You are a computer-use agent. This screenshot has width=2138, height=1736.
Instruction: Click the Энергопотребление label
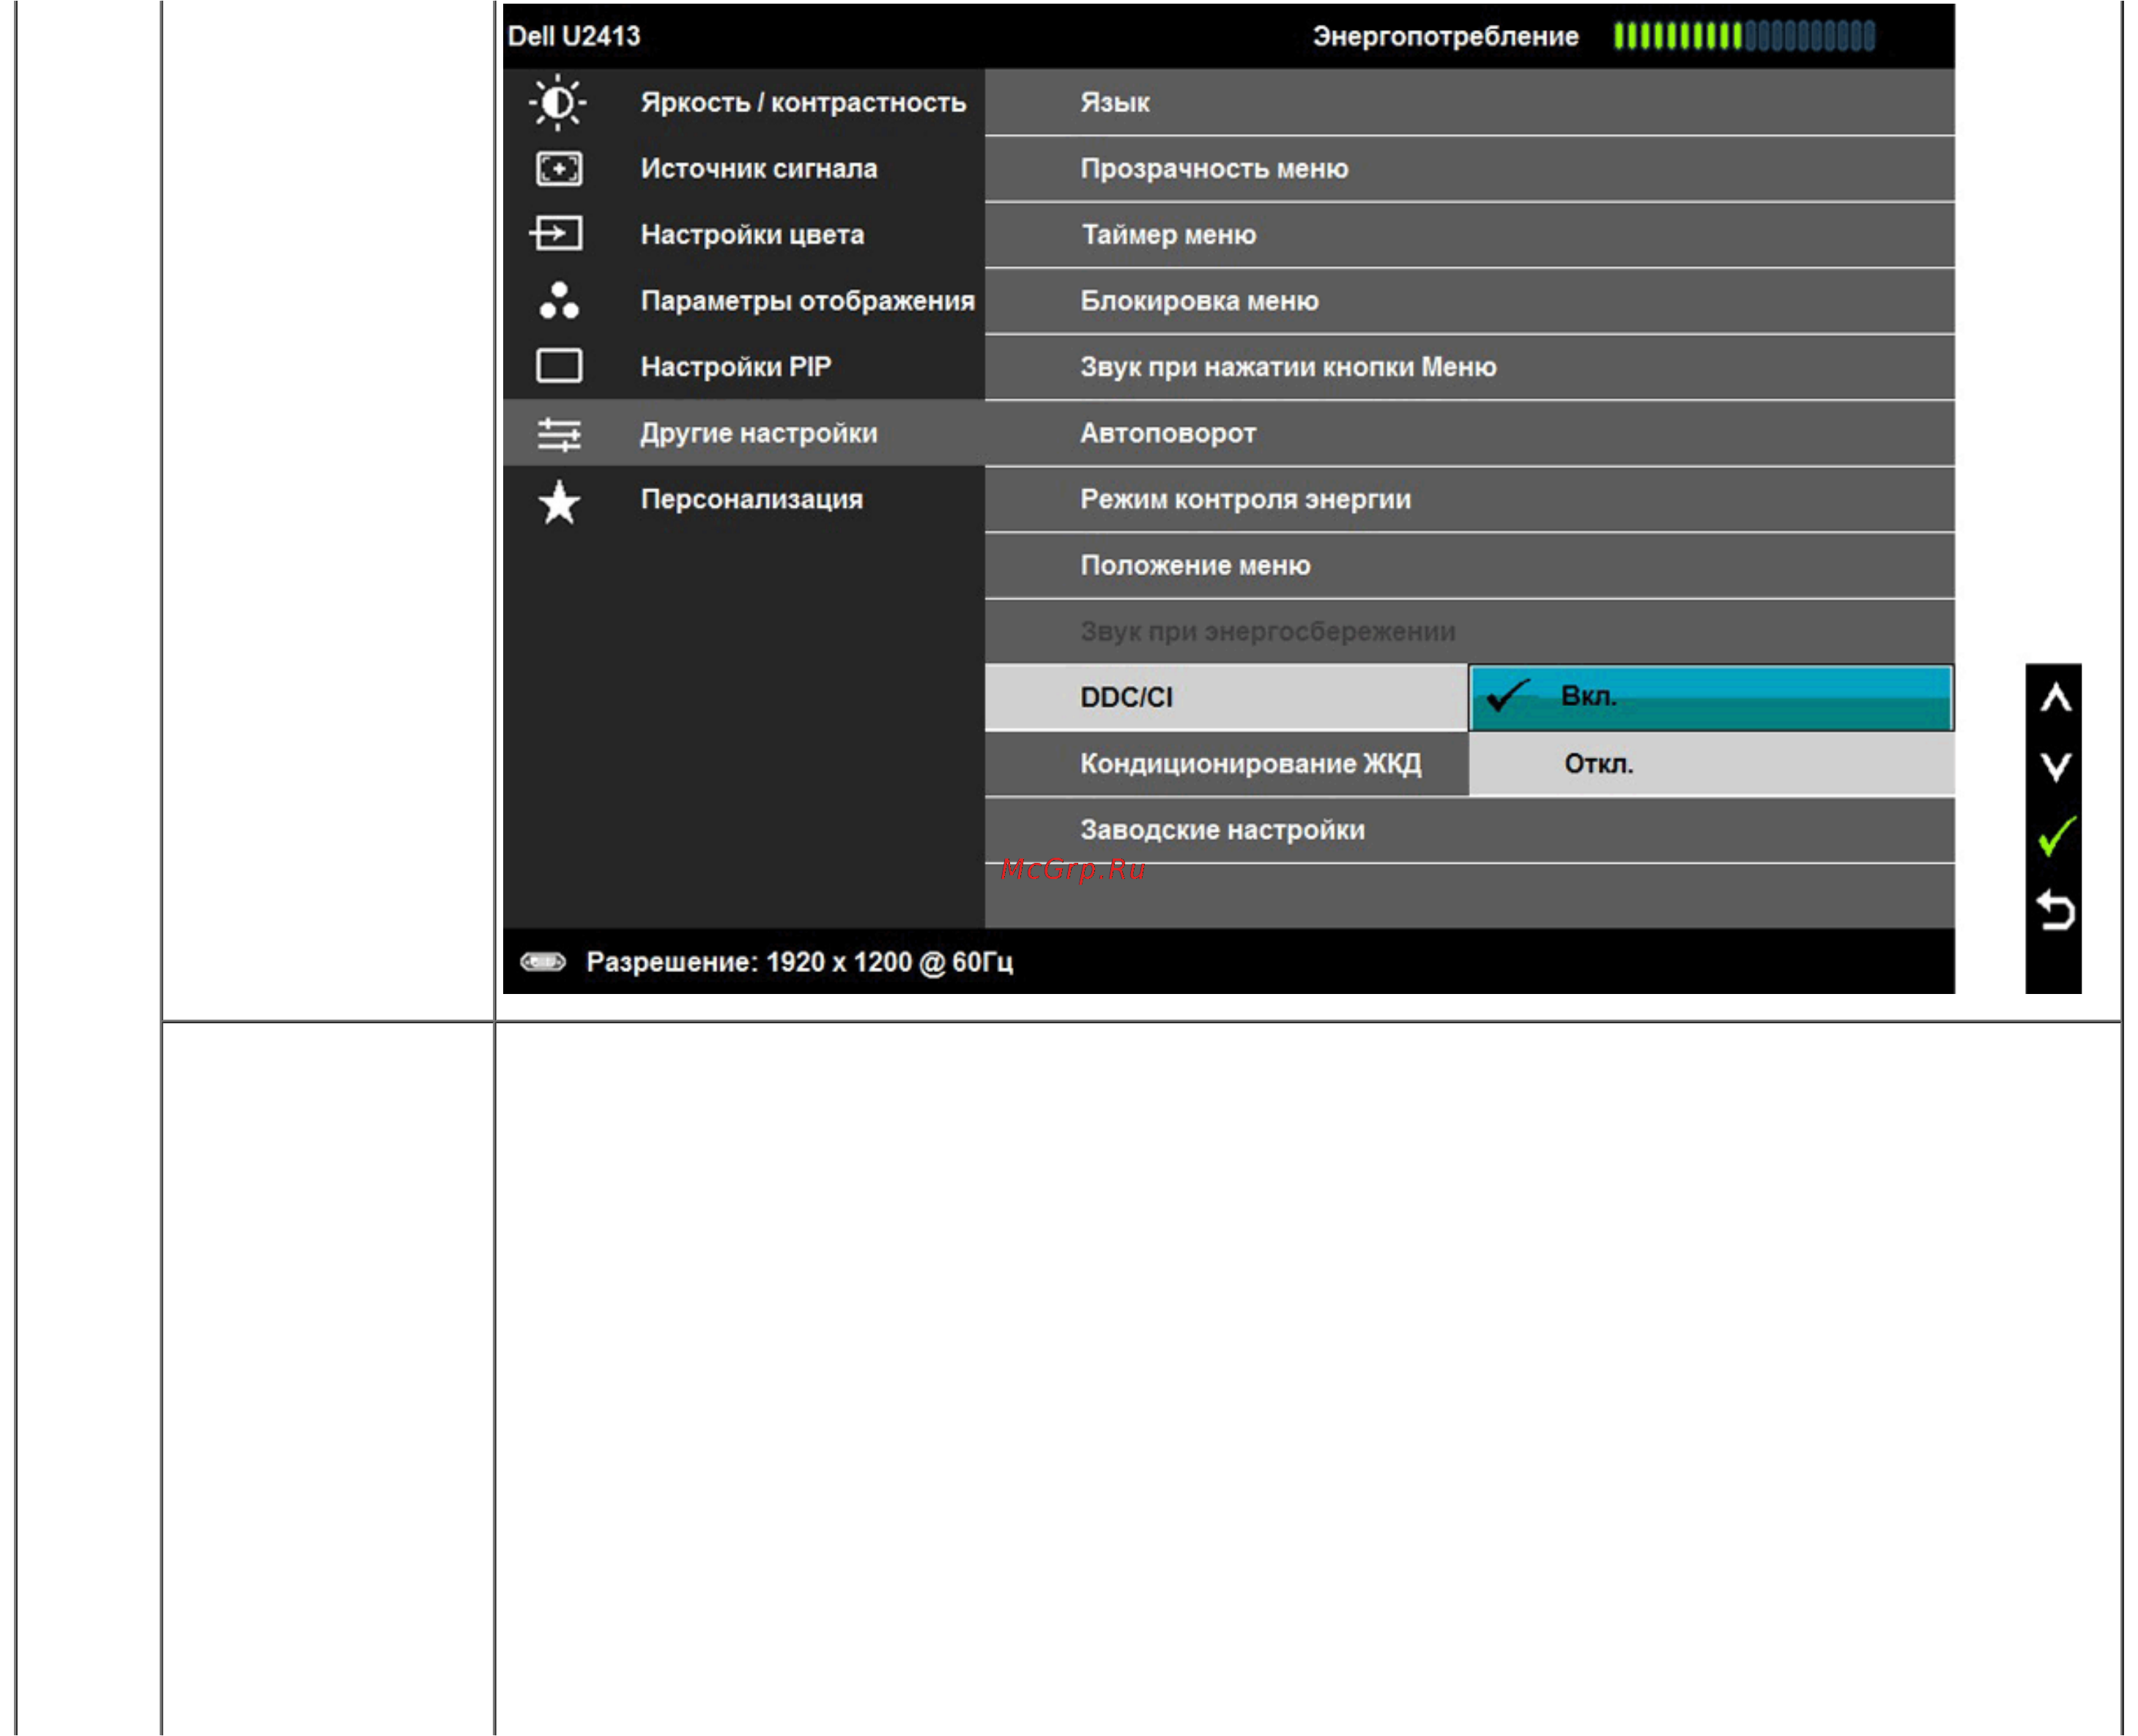[1445, 37]
